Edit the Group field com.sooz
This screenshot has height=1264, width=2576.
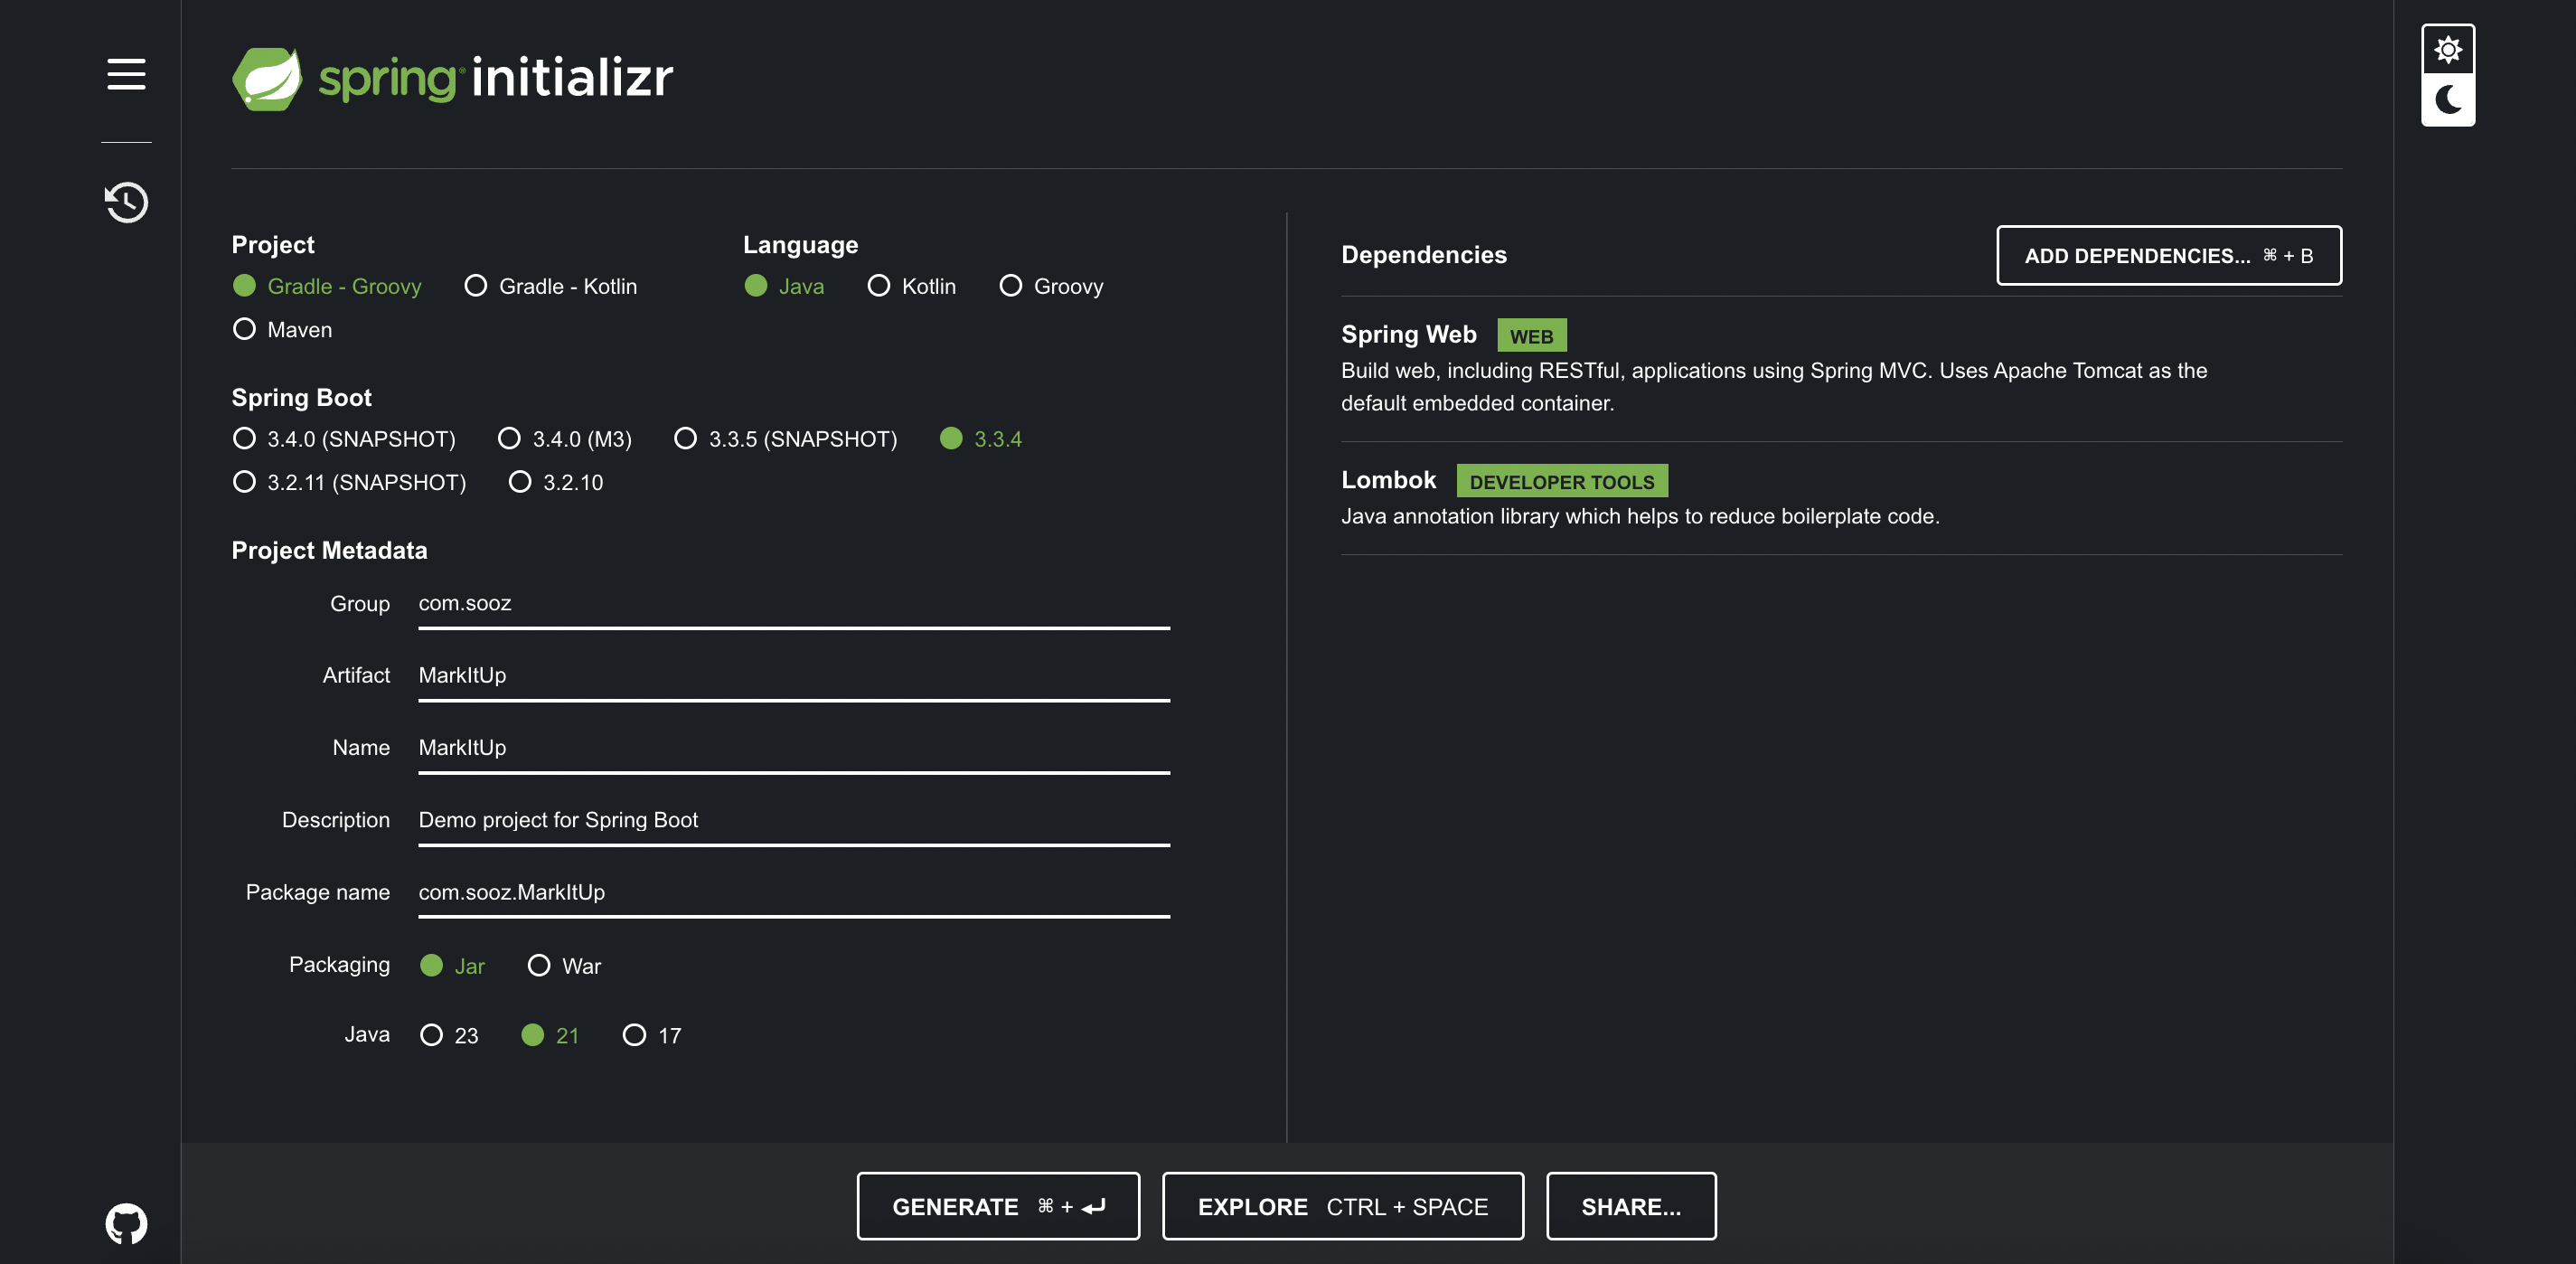coord(794,604)
